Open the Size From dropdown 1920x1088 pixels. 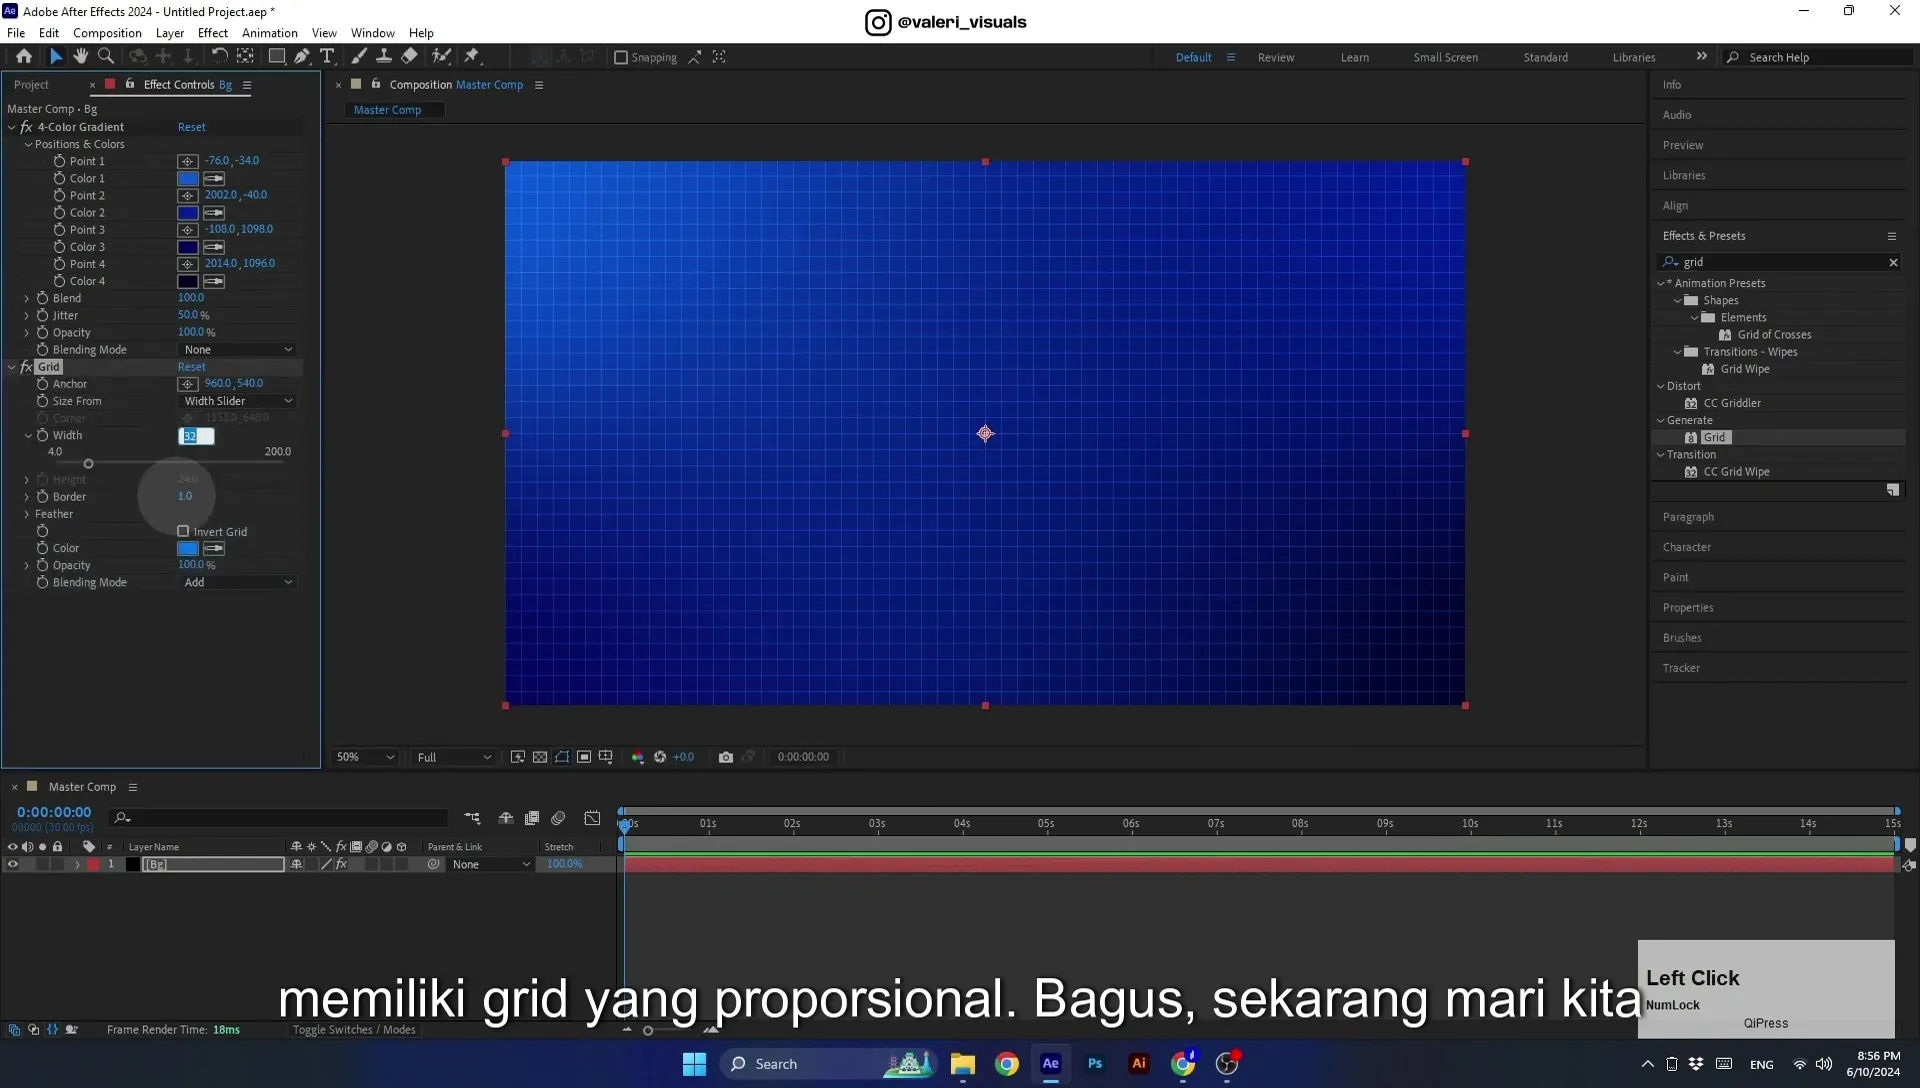click(x=238, y=401)
